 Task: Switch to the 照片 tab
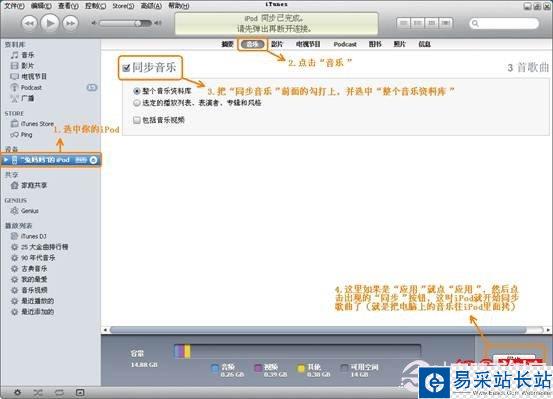click(x=400, y=44)
